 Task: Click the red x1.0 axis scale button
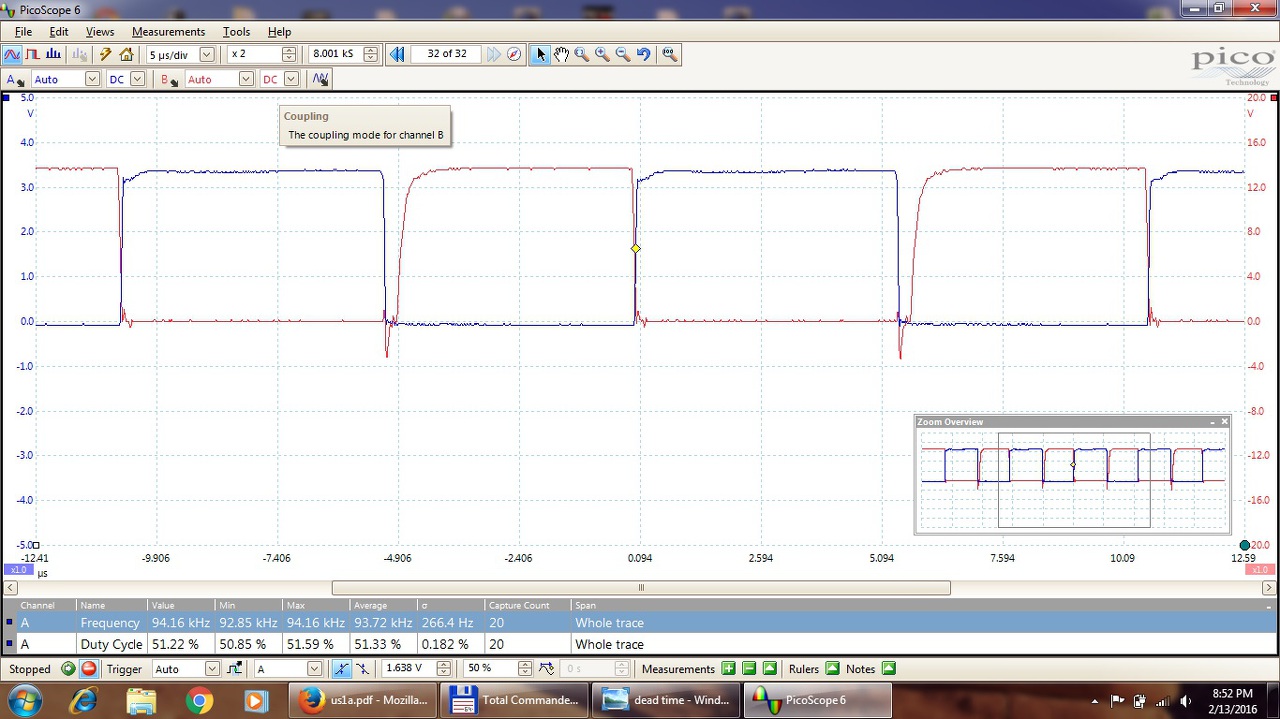pyautogui.click(x=1260, y=570)
